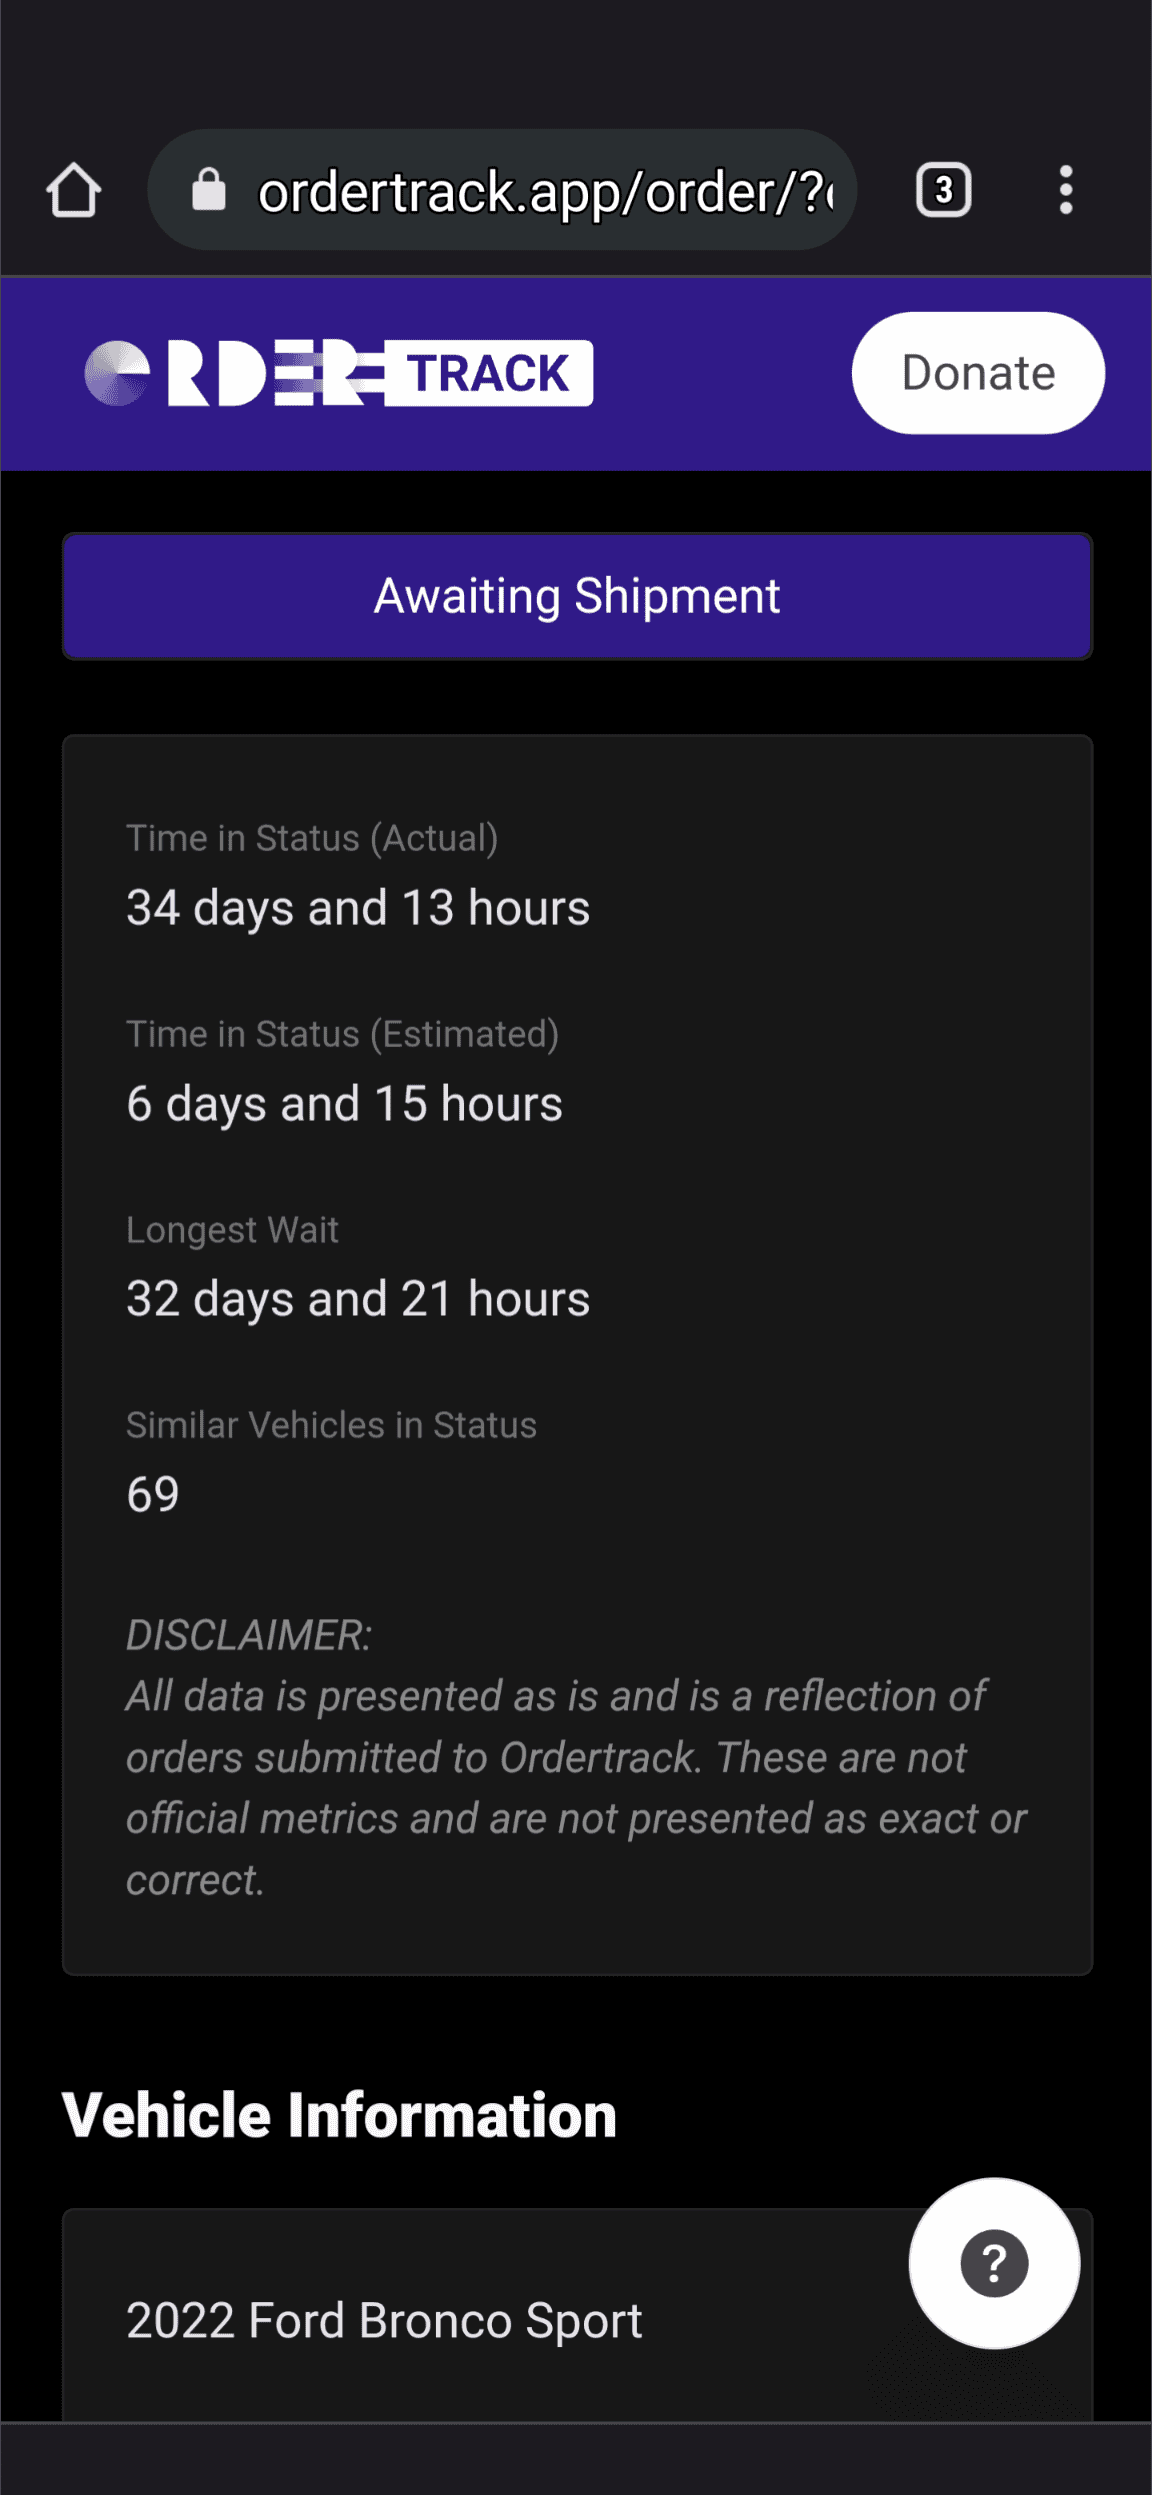The height and width of the screenshot is (2495, 1152).
Task: Tap the browser home icon
Action: (x=74, y=190)
